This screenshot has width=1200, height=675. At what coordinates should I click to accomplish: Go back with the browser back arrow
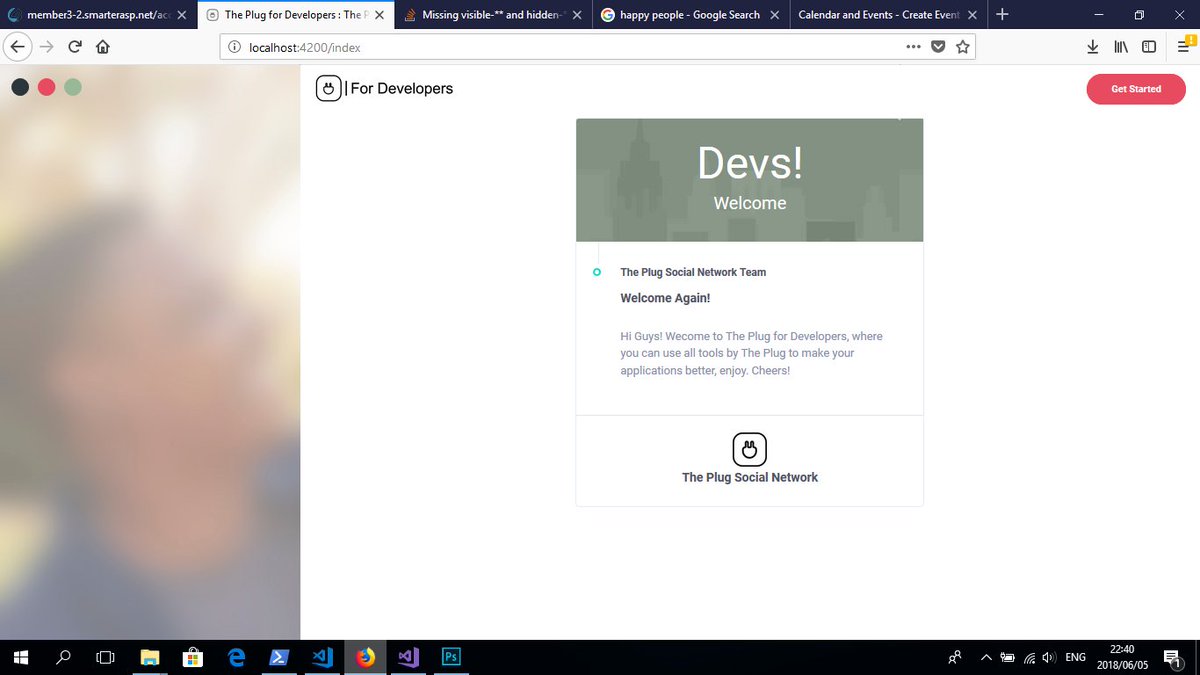18,47
